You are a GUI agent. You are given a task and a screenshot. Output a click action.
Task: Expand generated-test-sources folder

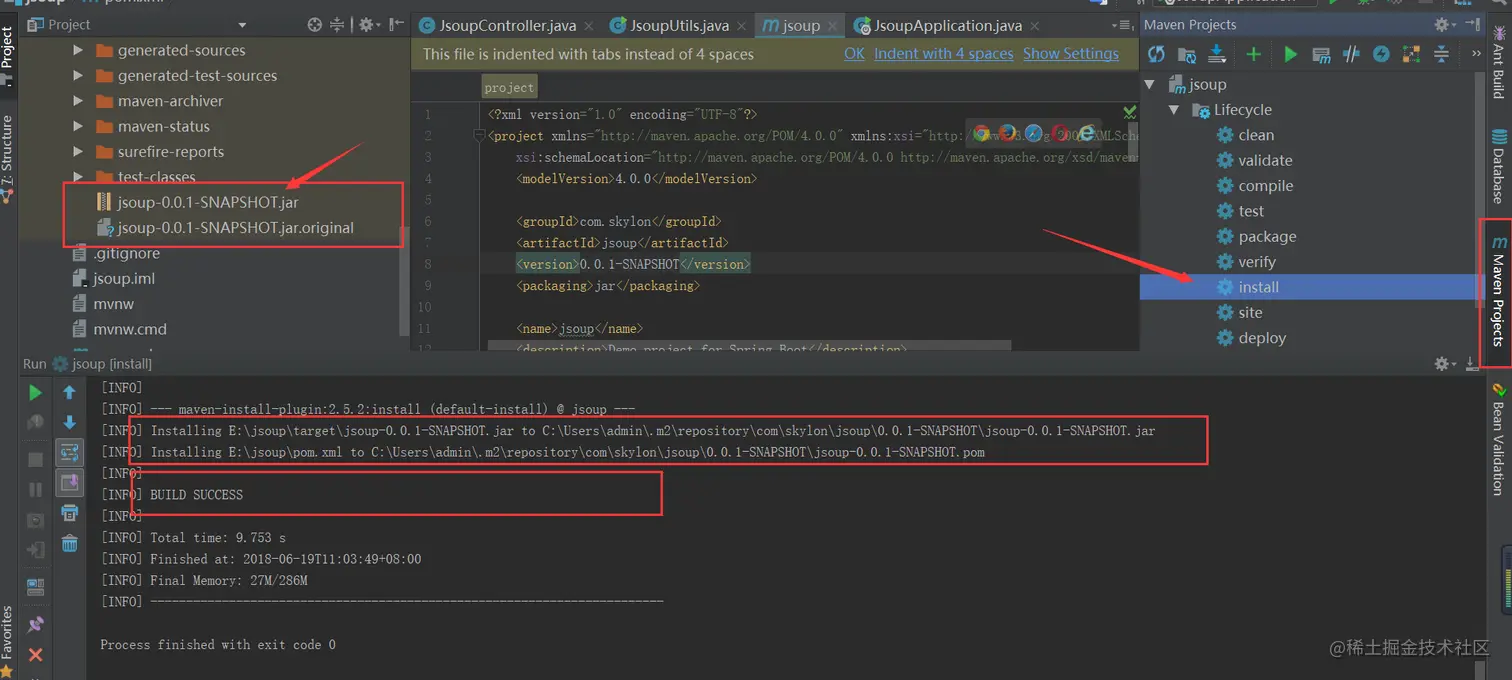click(x=78, y=75)
